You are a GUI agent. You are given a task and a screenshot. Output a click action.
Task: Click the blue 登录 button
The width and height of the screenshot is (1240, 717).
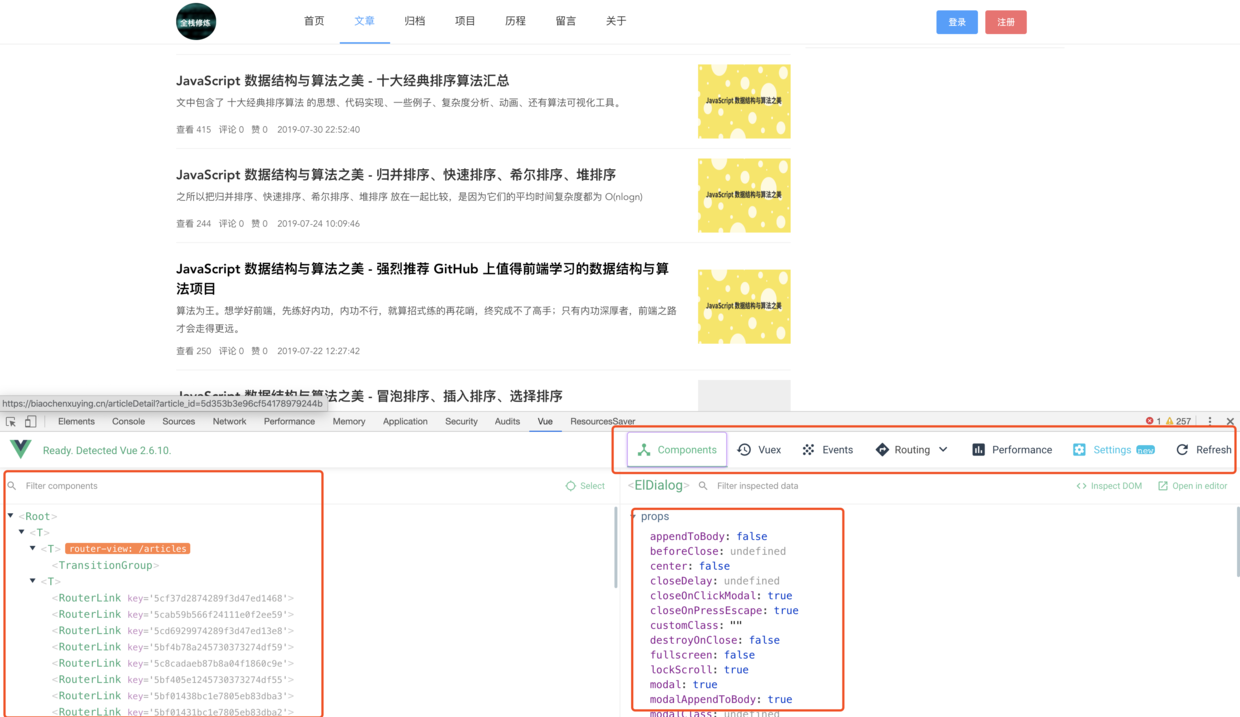[x=957, y=22]
